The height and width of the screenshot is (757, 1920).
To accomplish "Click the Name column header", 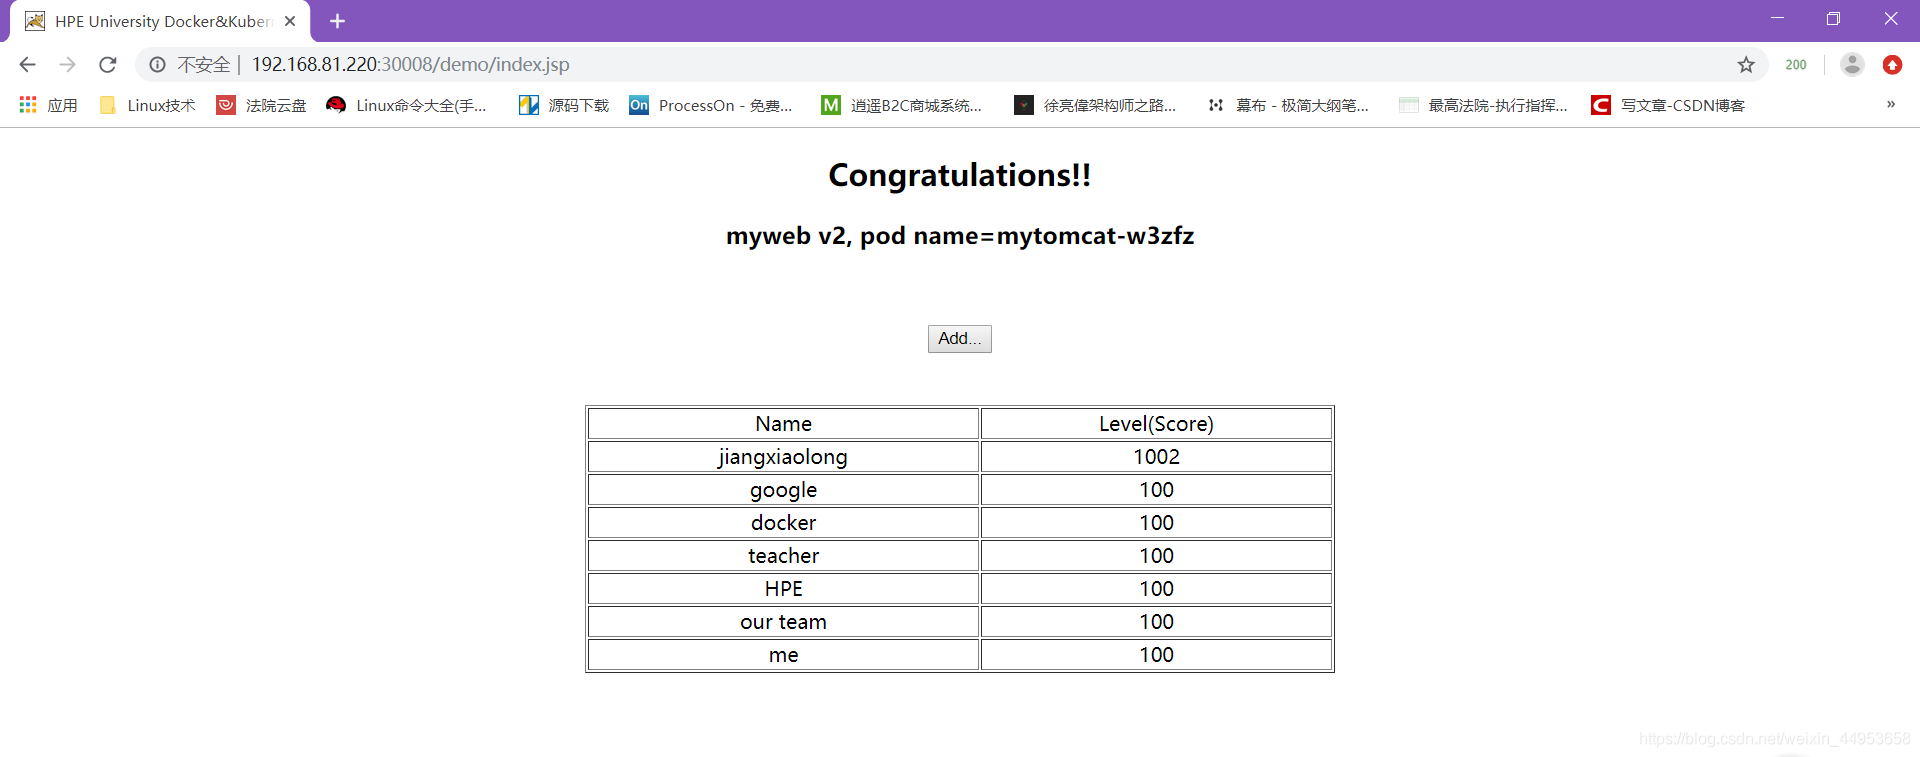I will coord(784,424).
